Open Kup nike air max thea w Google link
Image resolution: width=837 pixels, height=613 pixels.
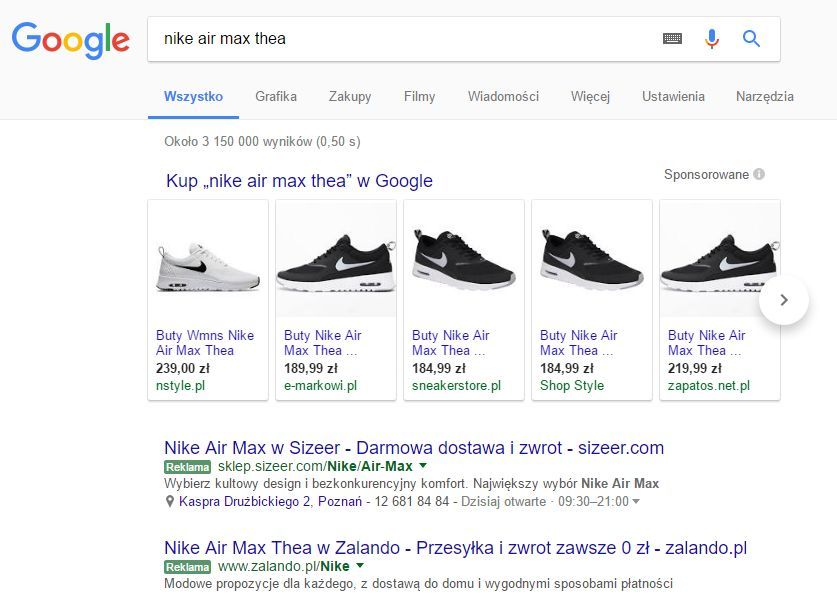(299, 181)
